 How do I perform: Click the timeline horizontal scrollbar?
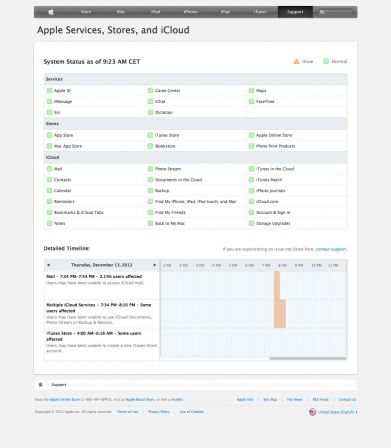tap(308, 358)
